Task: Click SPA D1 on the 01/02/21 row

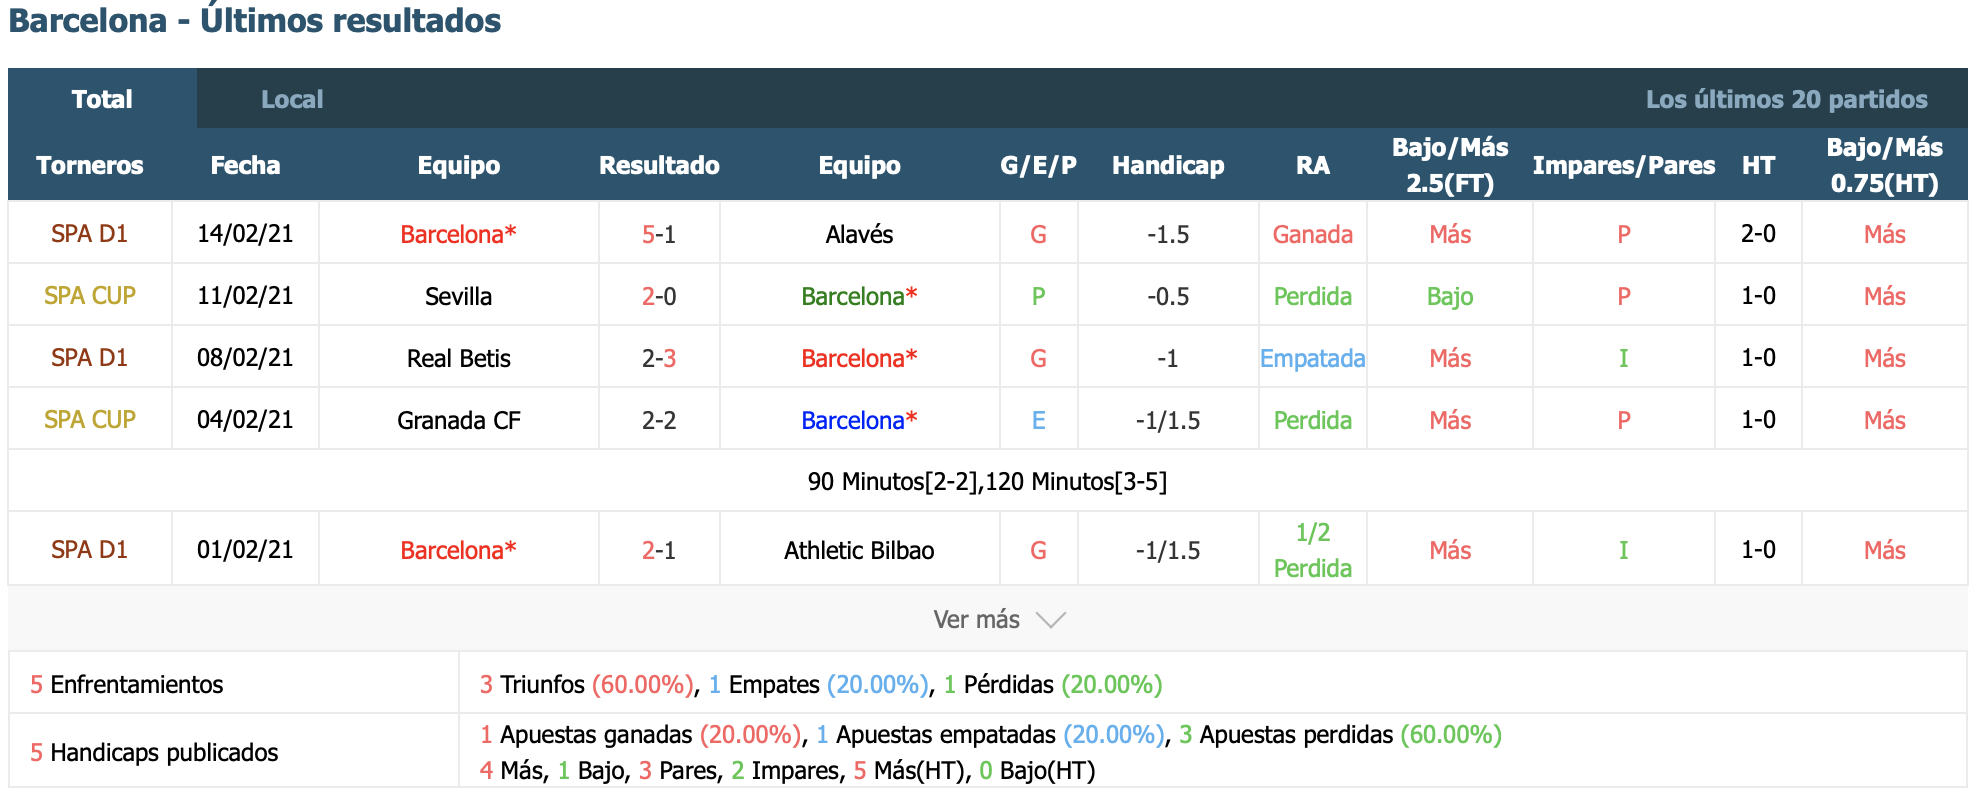Action: [90, 550]
